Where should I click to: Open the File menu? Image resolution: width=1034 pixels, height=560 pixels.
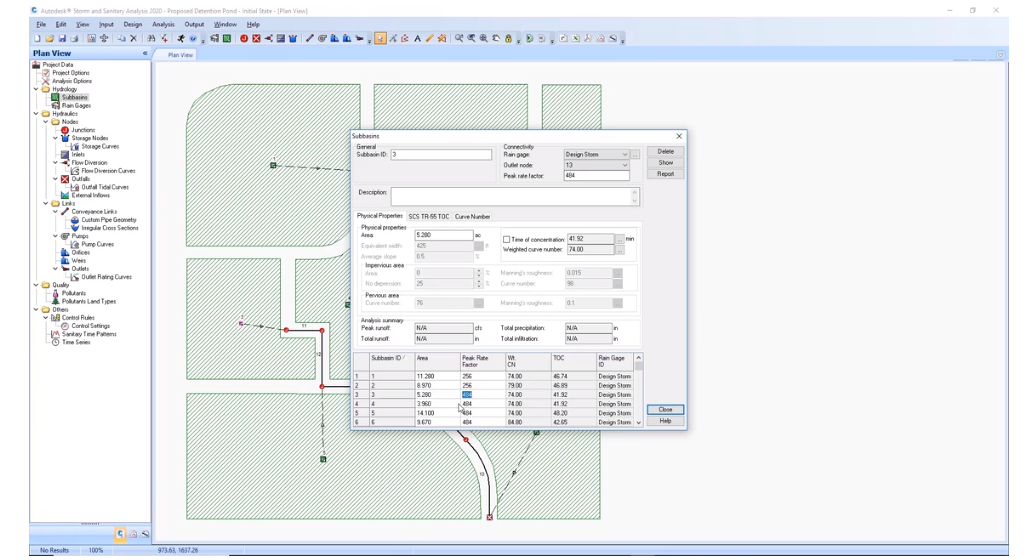click(x=41, y=24)
